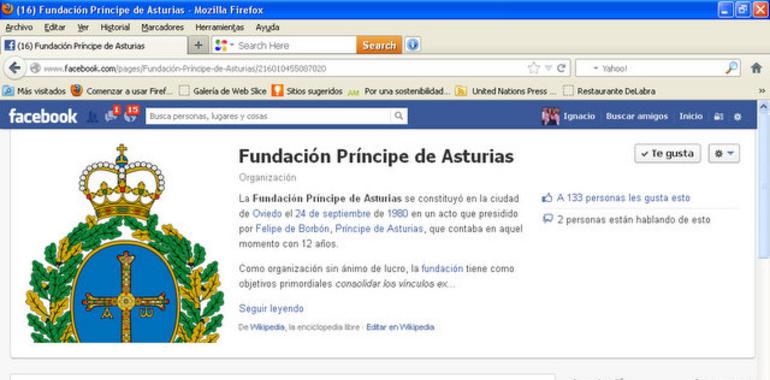The height and width of the screenshot is (380, 770).
Task: Open a new tab with plus button
Action: pos(198,46)
